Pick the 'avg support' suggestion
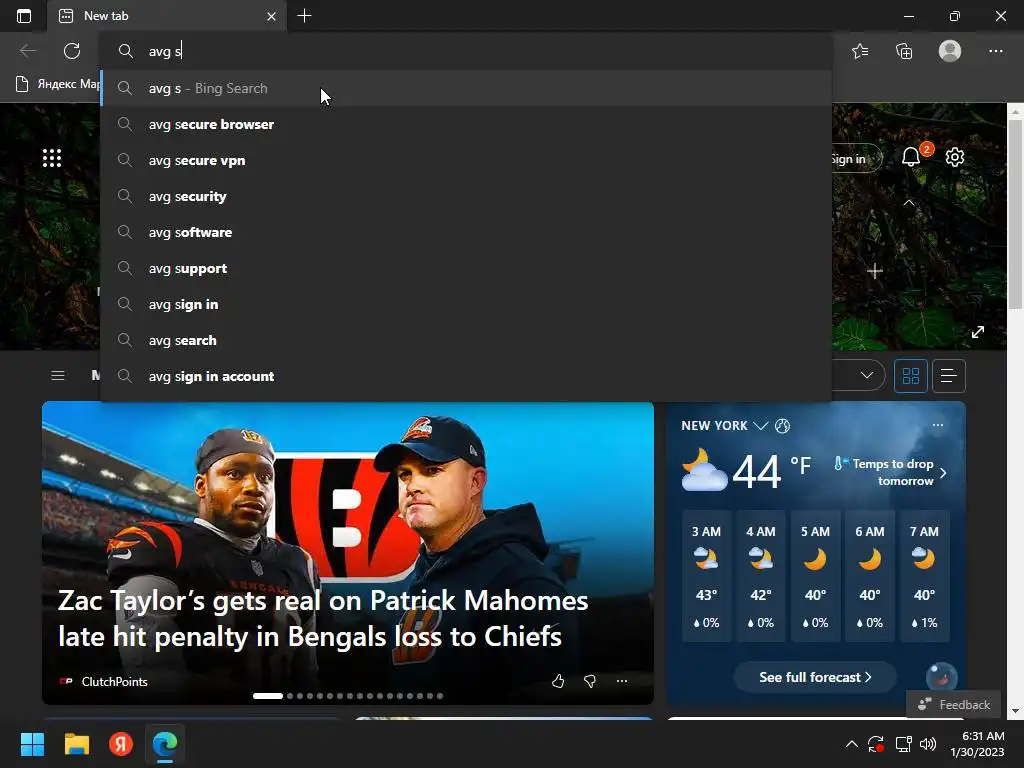Screen dimensions: 1024x768 pyautogui.click(x=466, y=268)
